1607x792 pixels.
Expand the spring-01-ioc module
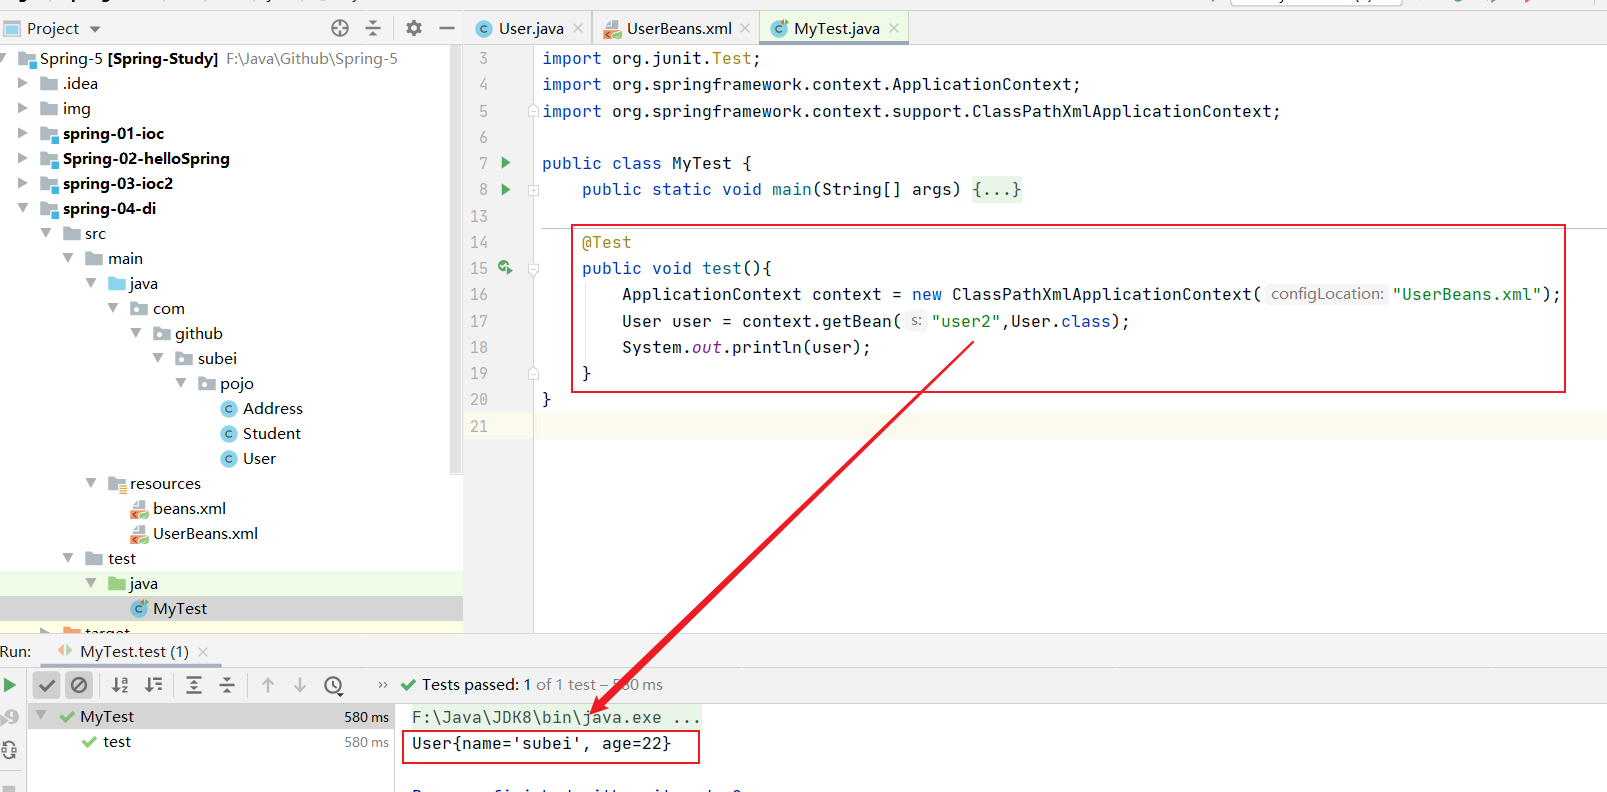tap(23, 133)
